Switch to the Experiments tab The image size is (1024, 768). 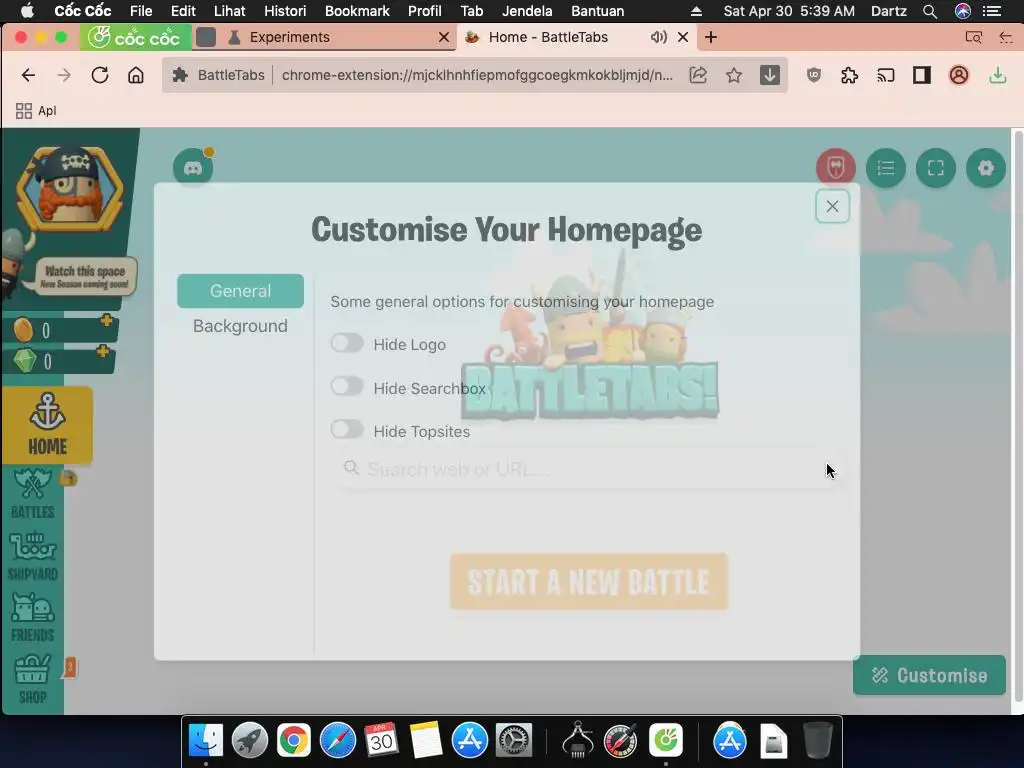coord(289,37)
